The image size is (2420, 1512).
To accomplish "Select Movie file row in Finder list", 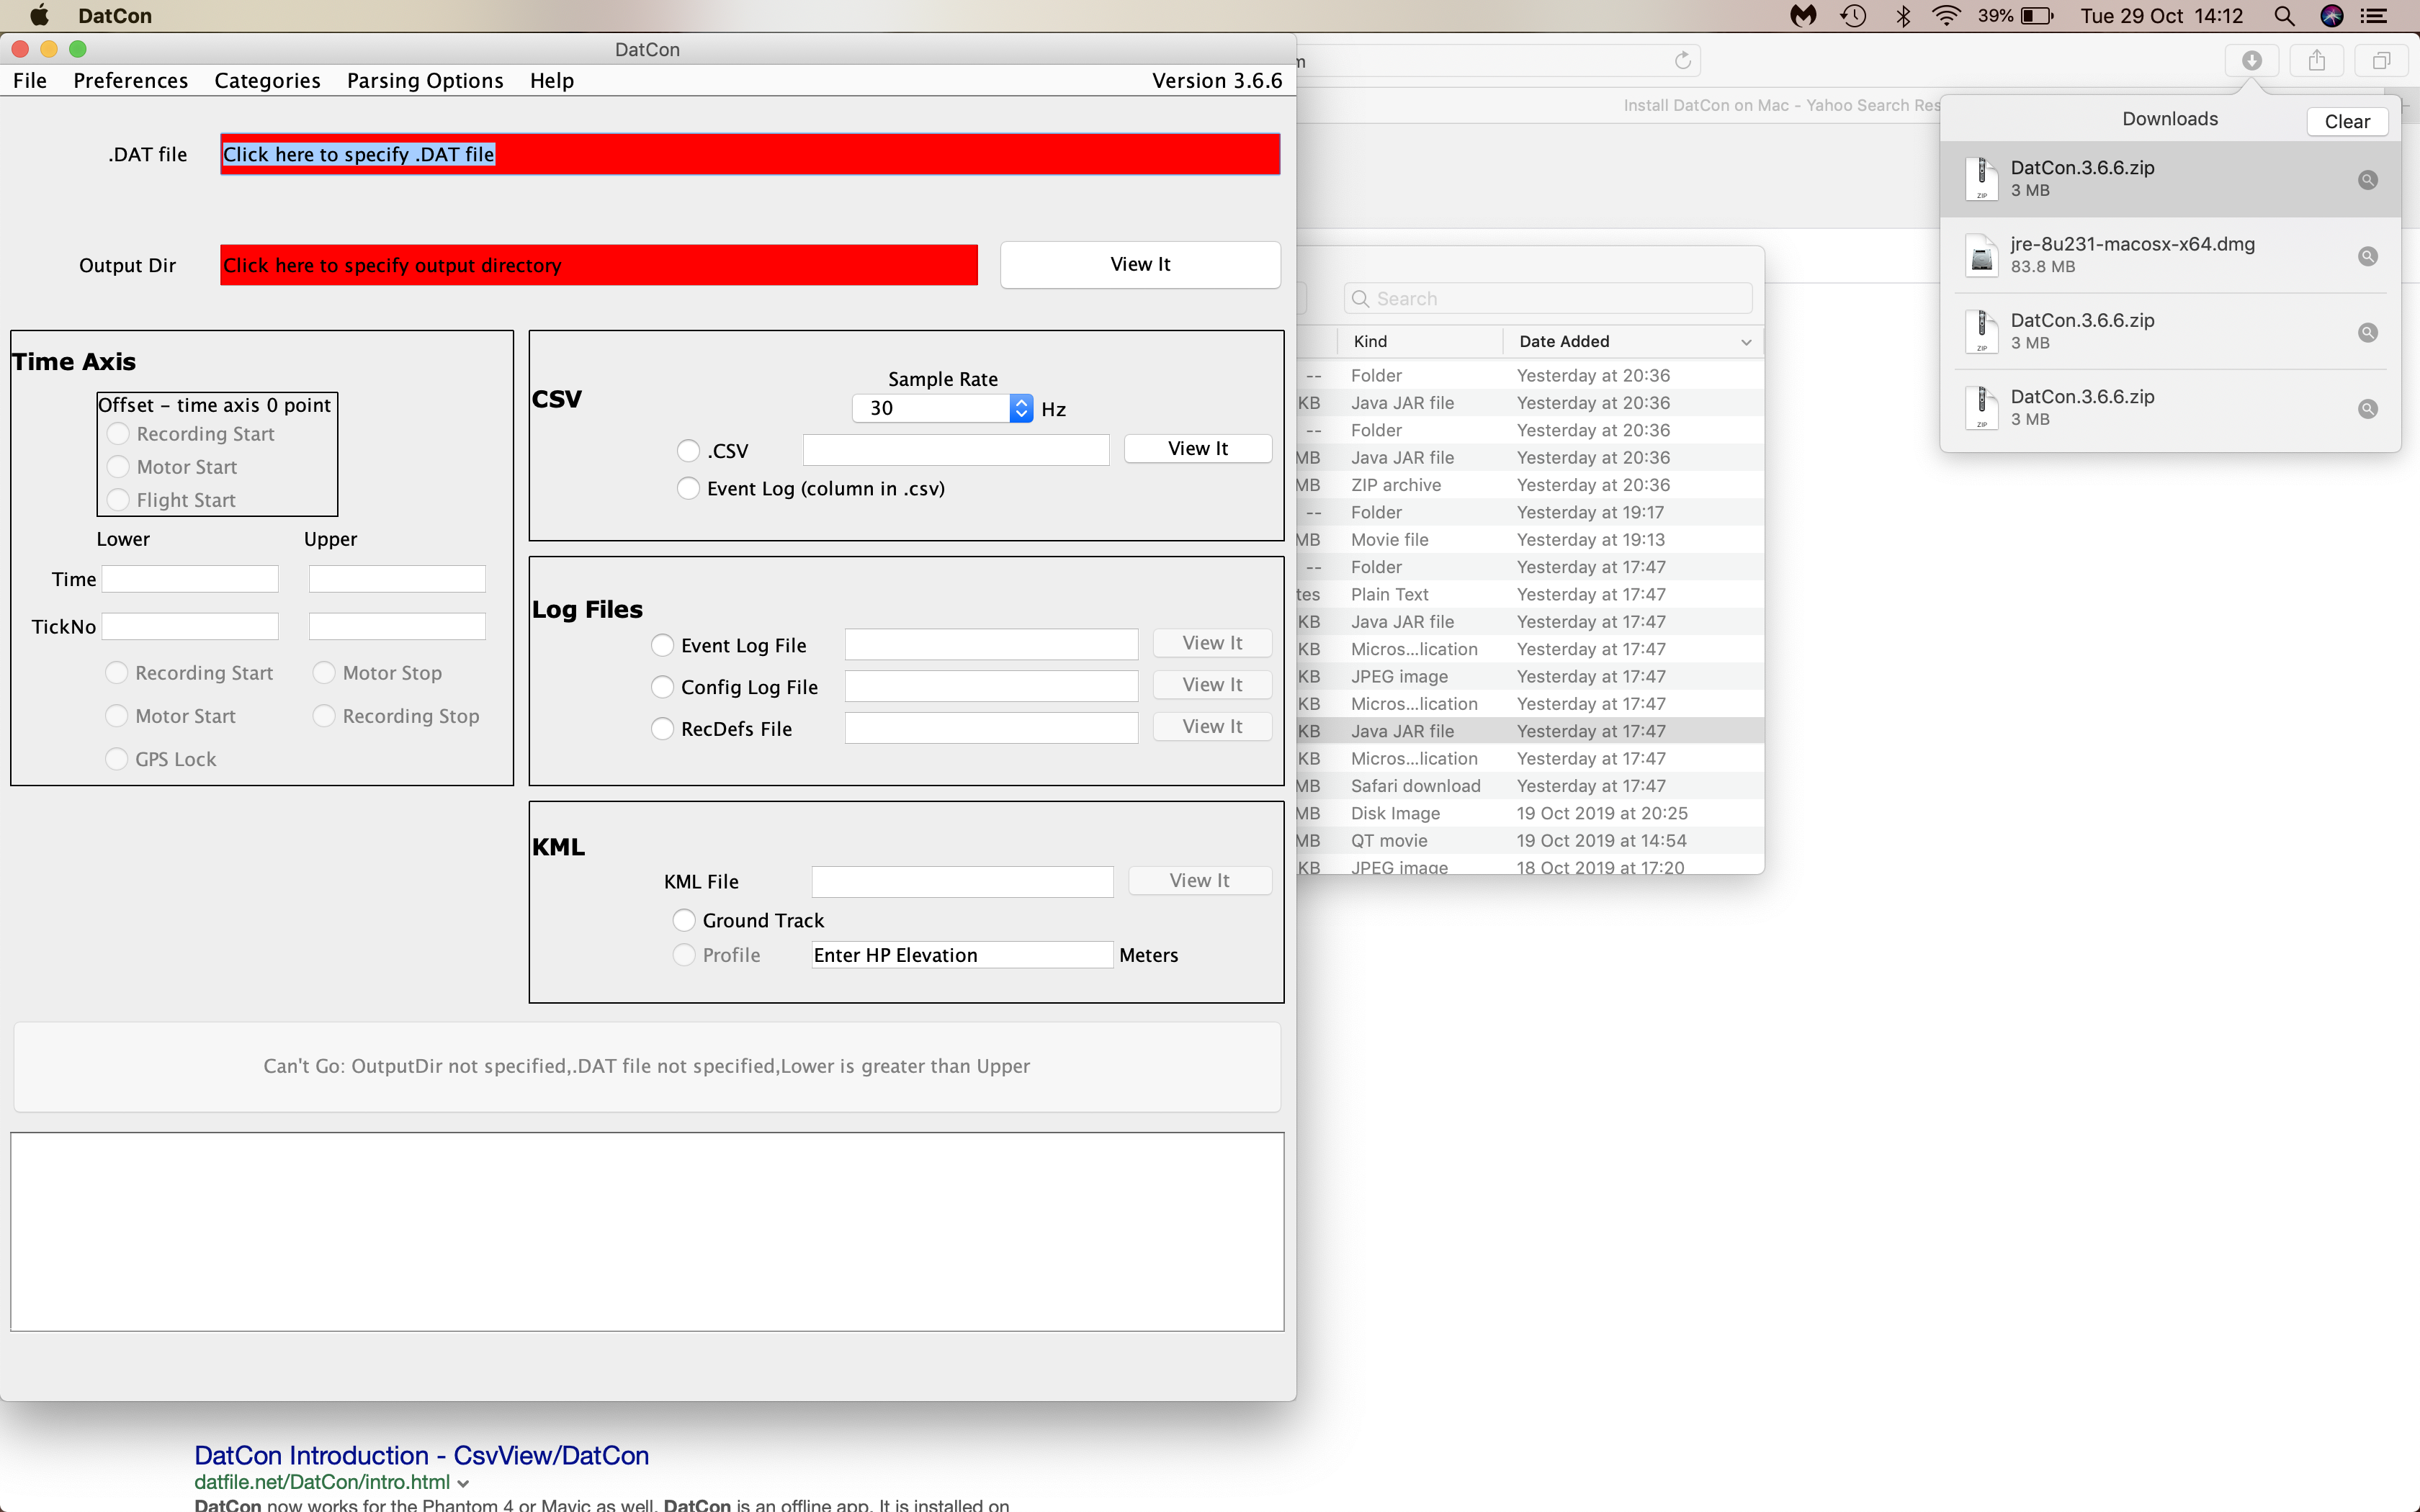I will point(1530,540).
